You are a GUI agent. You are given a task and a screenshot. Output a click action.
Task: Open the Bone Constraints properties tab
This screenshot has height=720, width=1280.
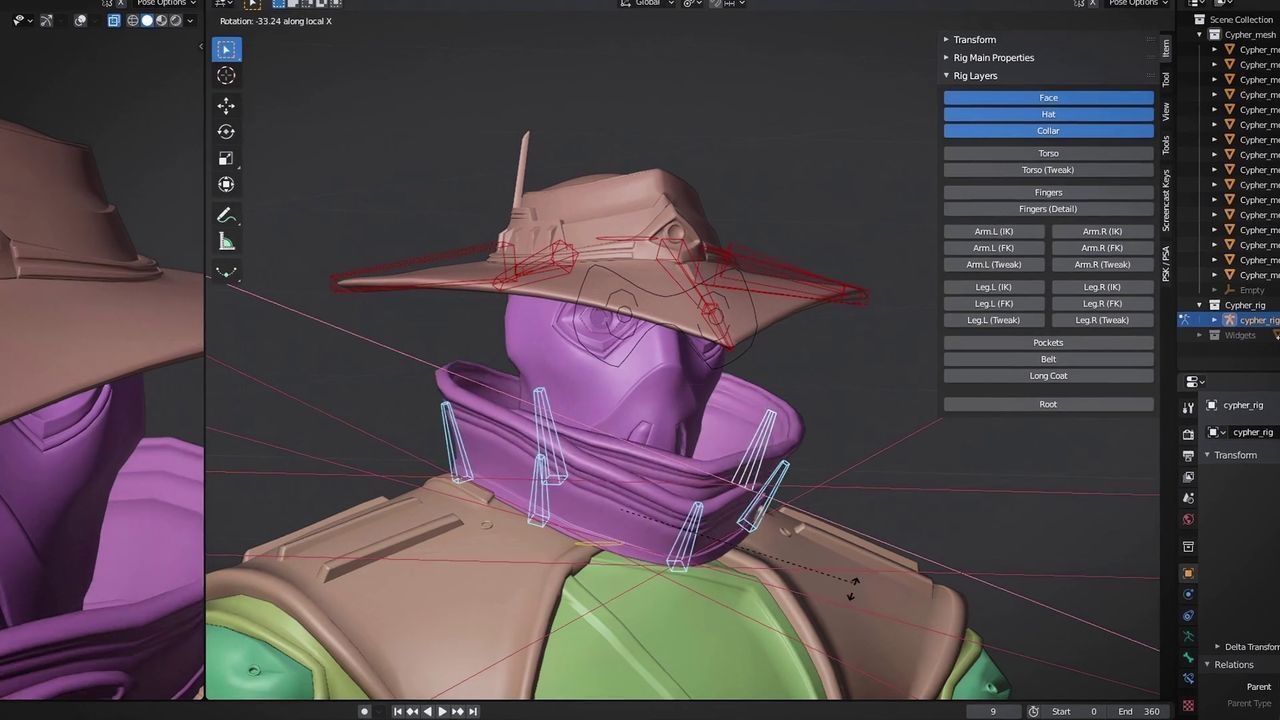1188,678
